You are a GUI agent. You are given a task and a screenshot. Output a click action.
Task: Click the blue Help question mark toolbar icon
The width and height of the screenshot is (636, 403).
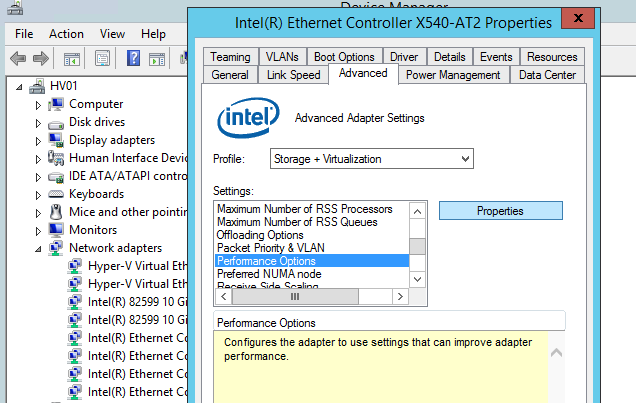(x=133, y=58)
